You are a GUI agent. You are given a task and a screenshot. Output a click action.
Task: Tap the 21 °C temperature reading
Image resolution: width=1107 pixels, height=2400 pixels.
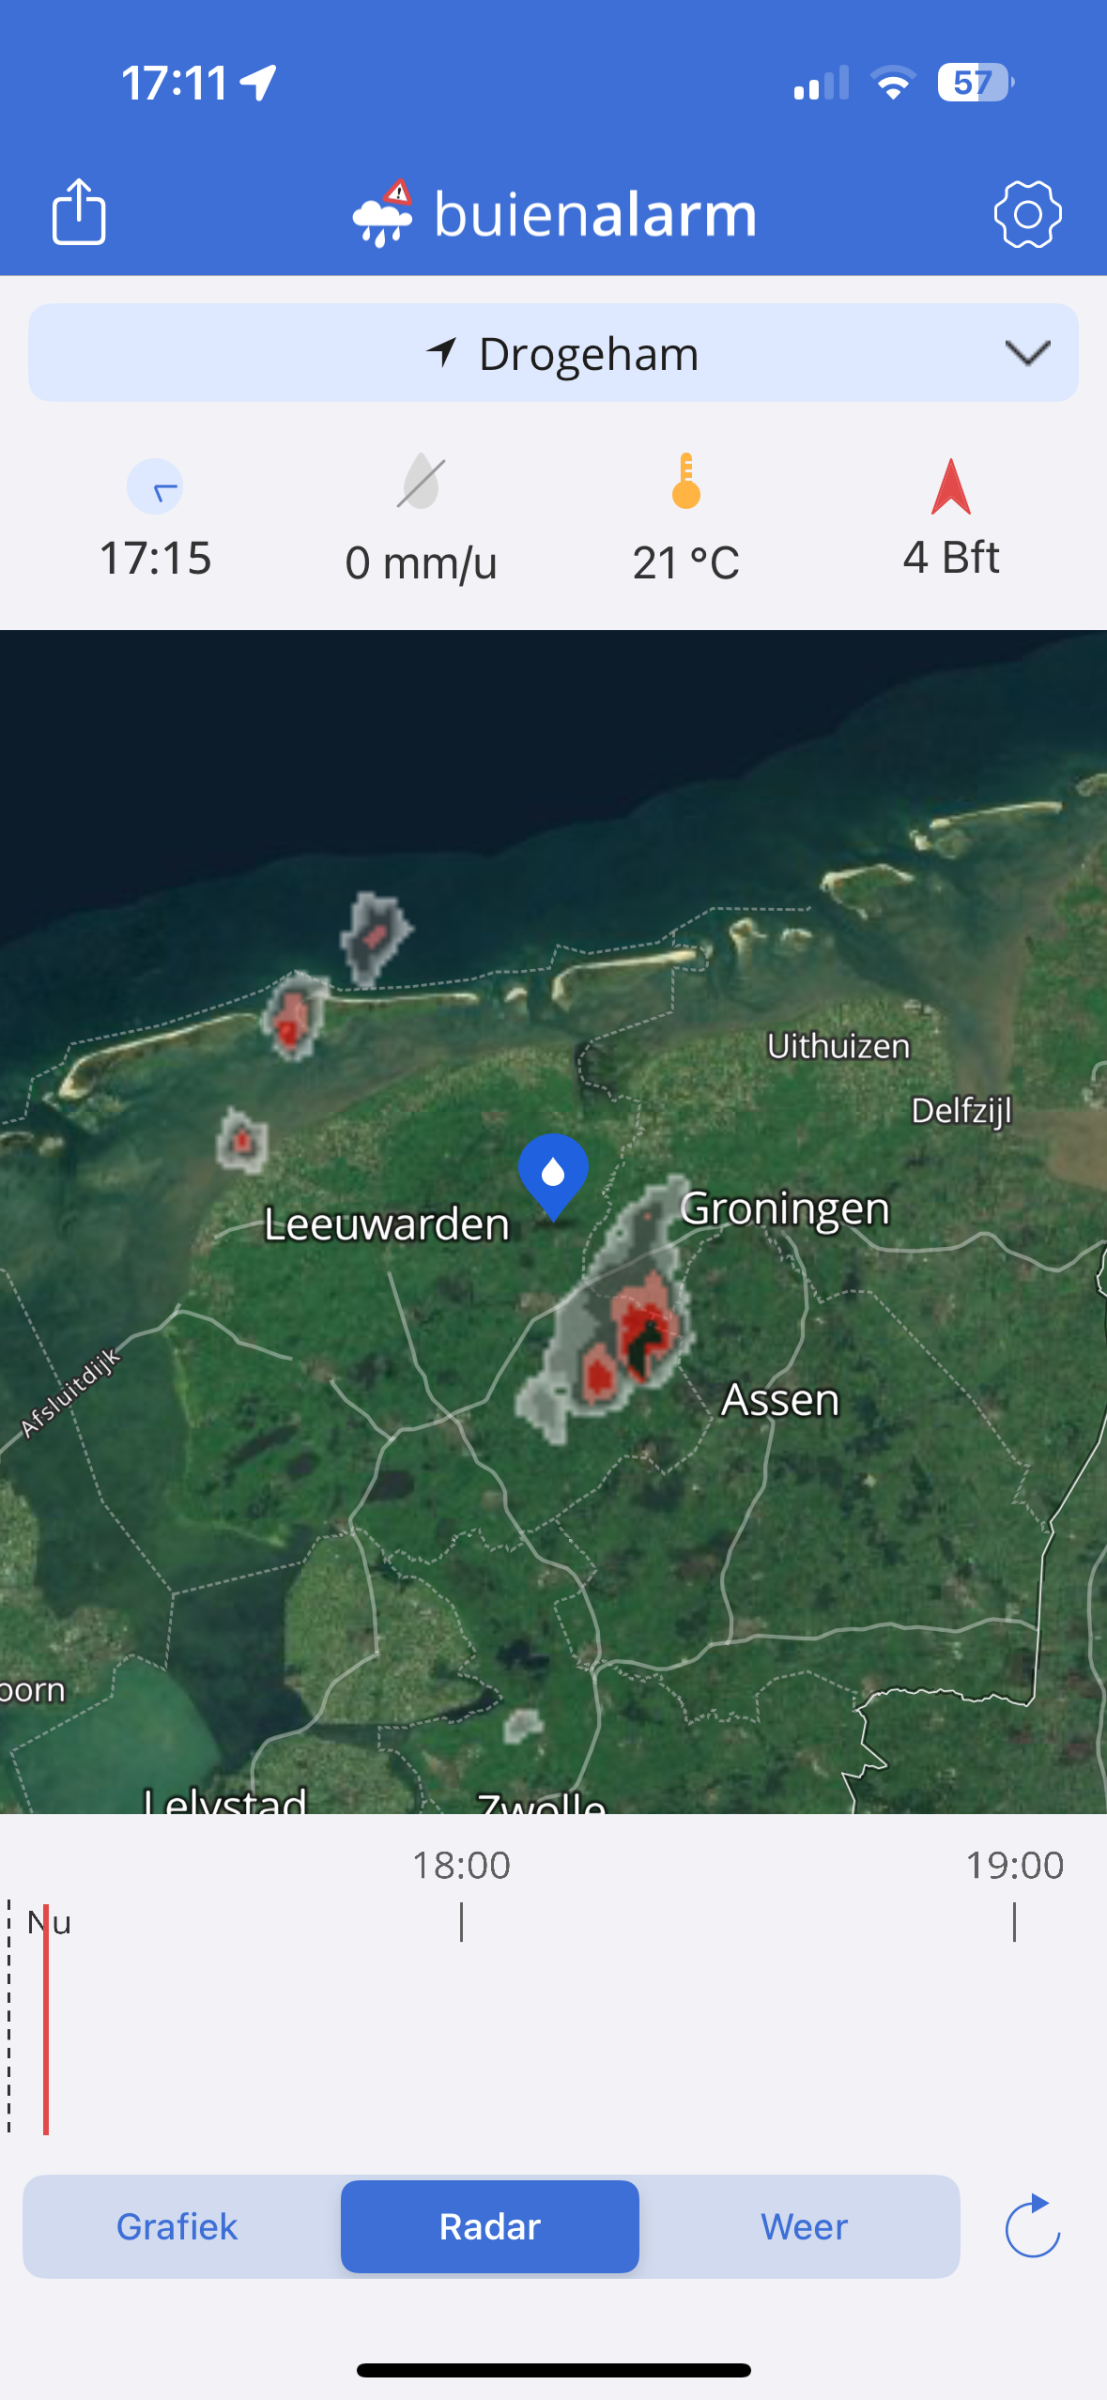coord(686,563)
